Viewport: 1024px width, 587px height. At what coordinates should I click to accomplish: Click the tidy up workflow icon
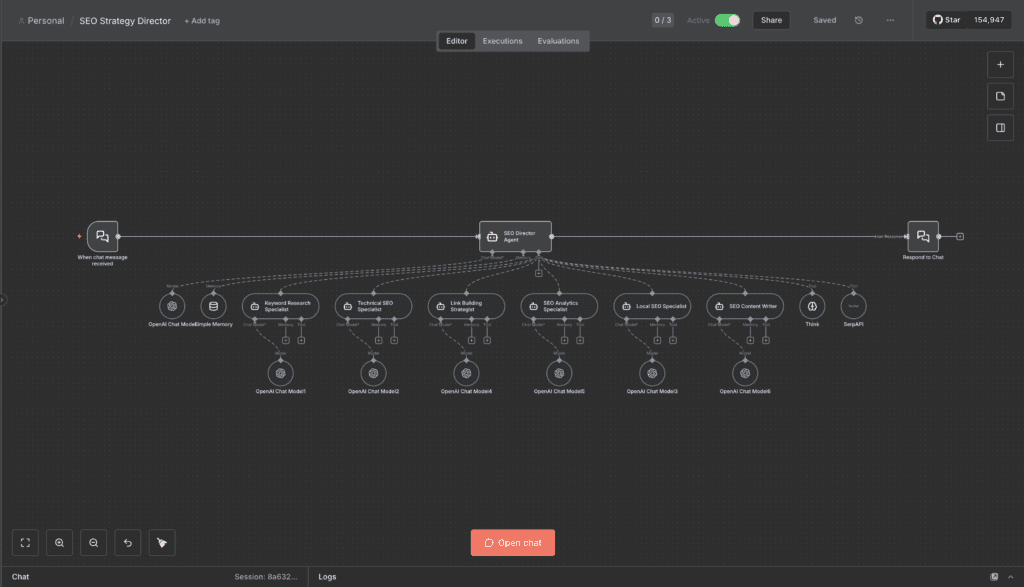(x=162, y=542)
